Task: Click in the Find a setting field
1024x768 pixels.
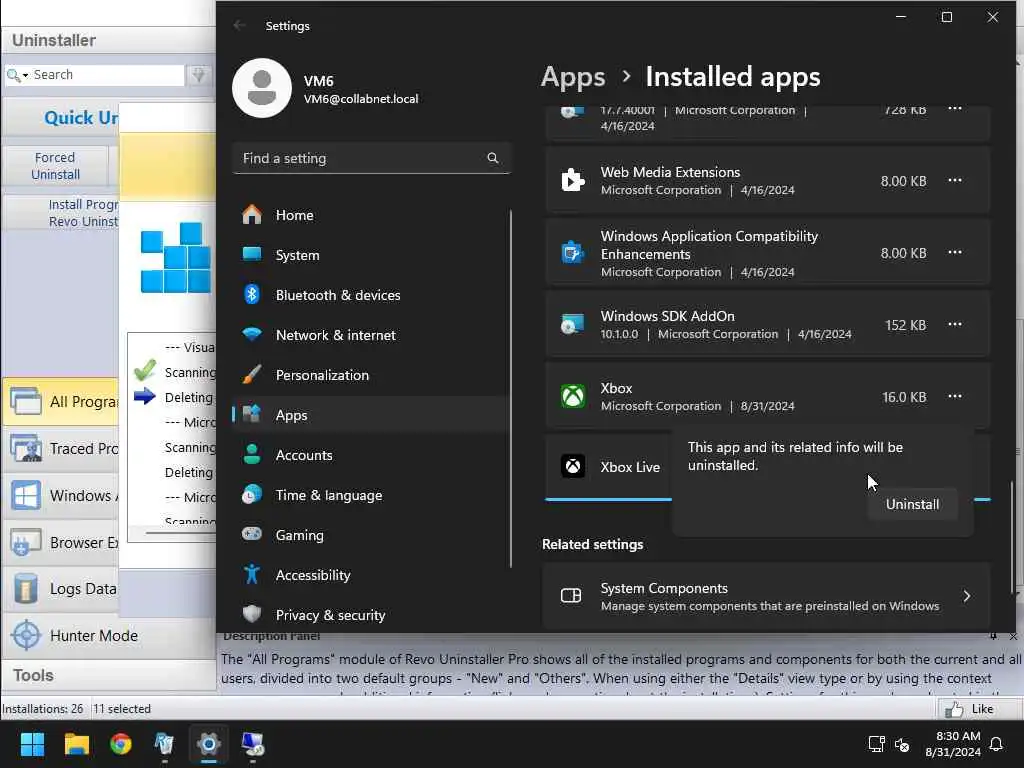Action: pos(371,158)
